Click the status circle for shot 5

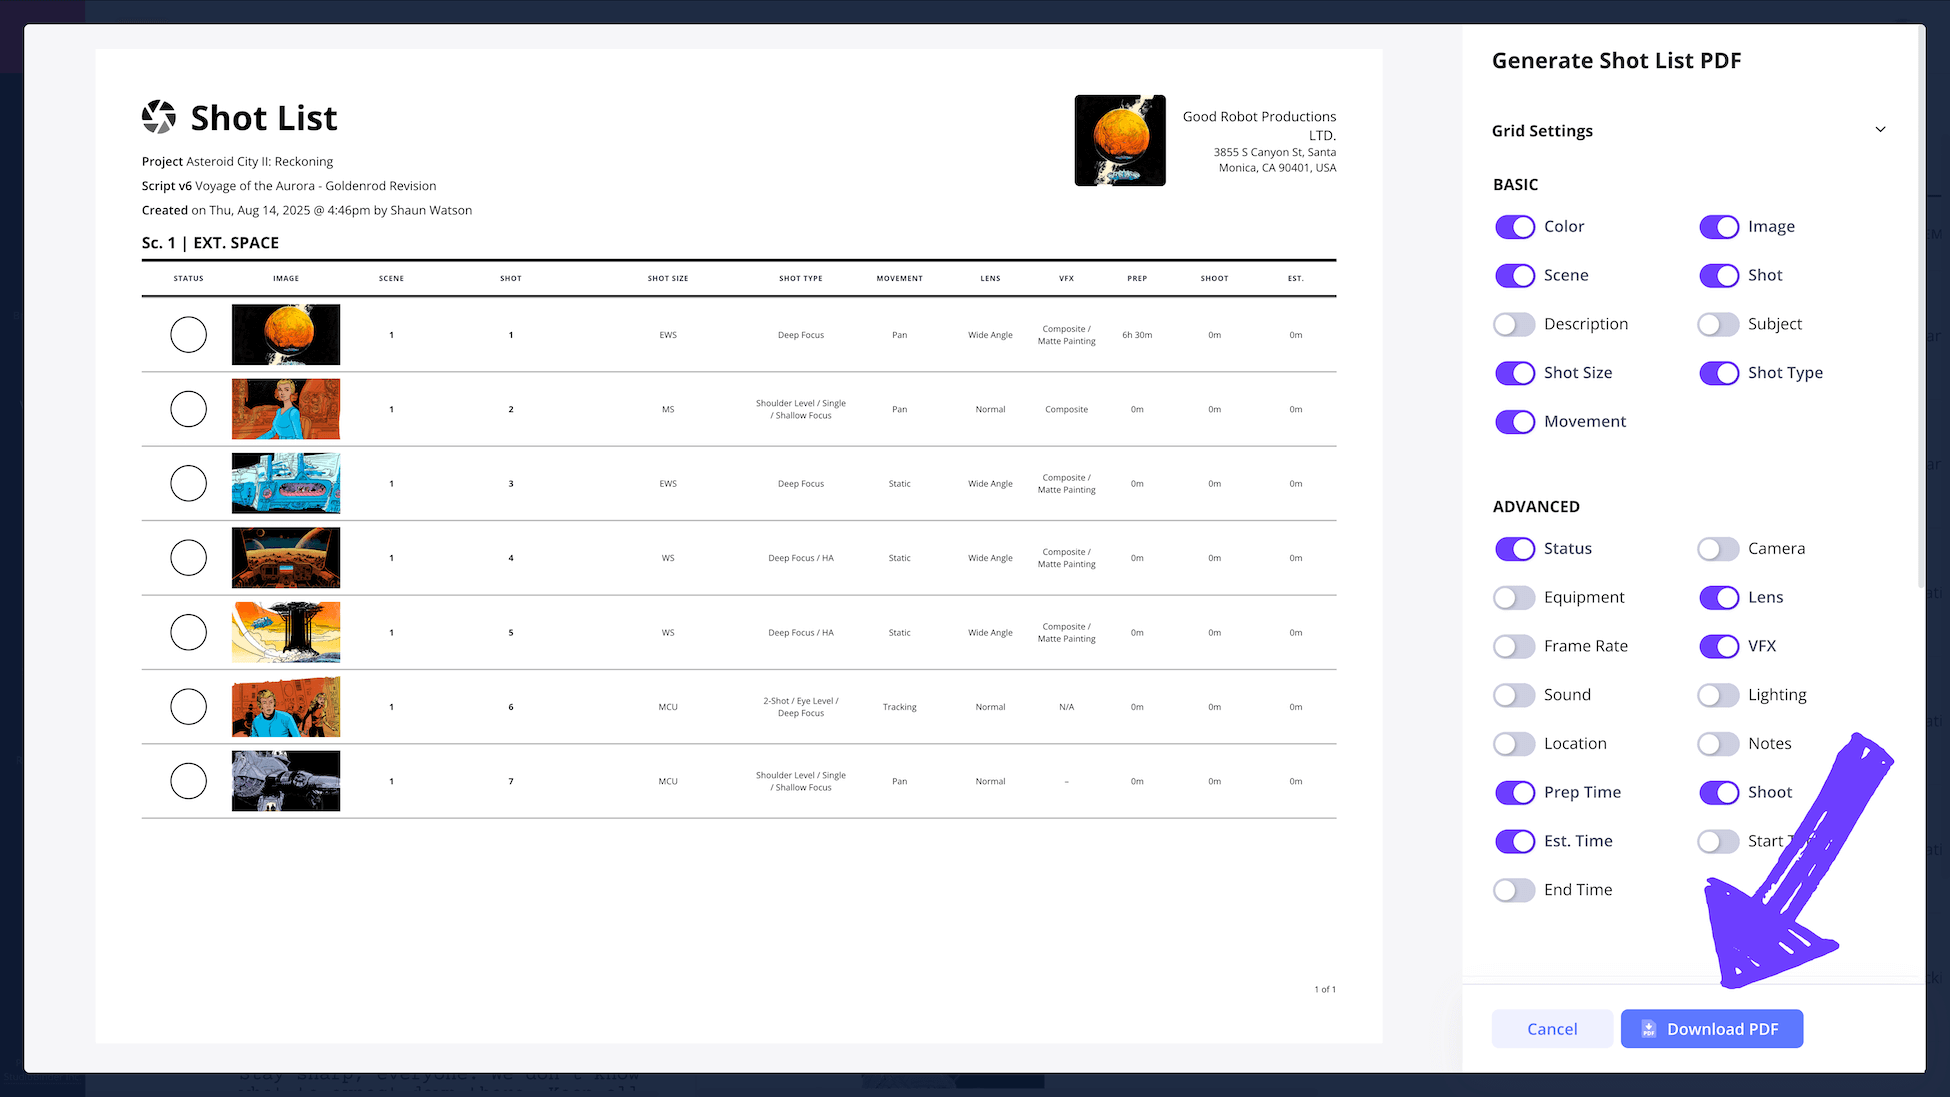coord(188,632)
